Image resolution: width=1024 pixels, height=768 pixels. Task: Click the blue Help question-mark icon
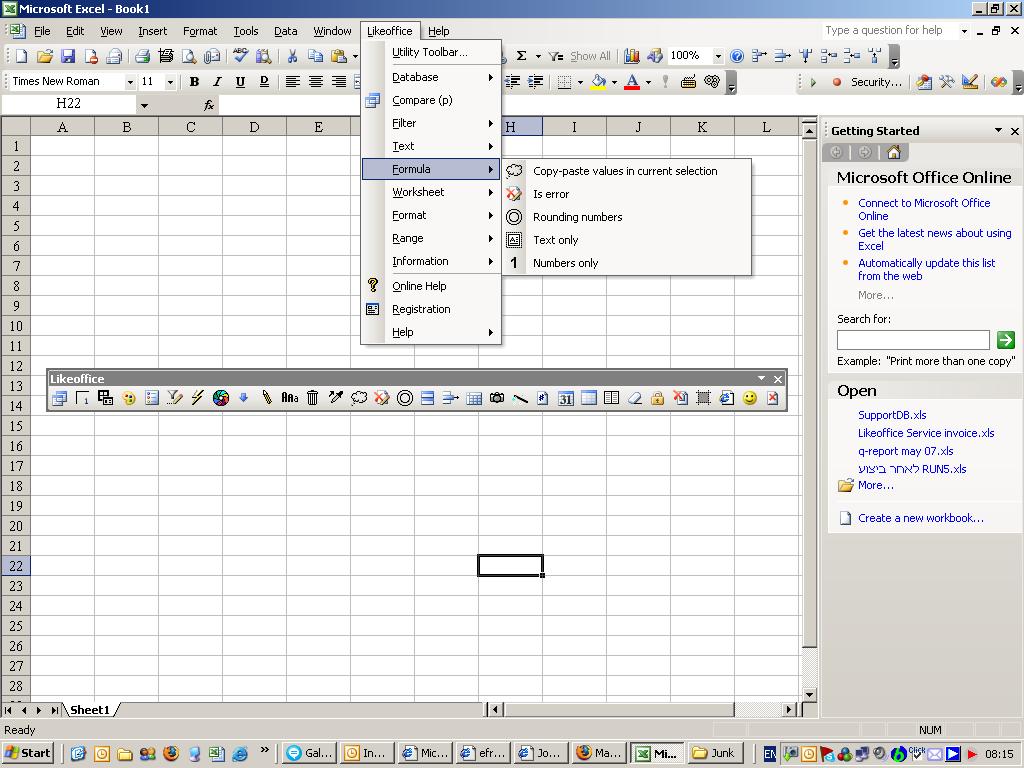pos(737,56)
